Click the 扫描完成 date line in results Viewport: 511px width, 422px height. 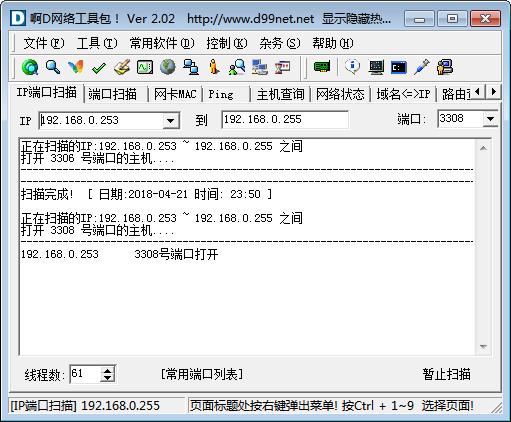[147, 194]
